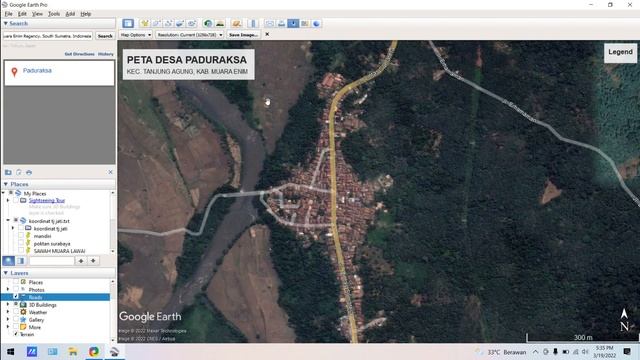
Task: Show sunlight across the landscape icon
Action: tap(220, 23)
